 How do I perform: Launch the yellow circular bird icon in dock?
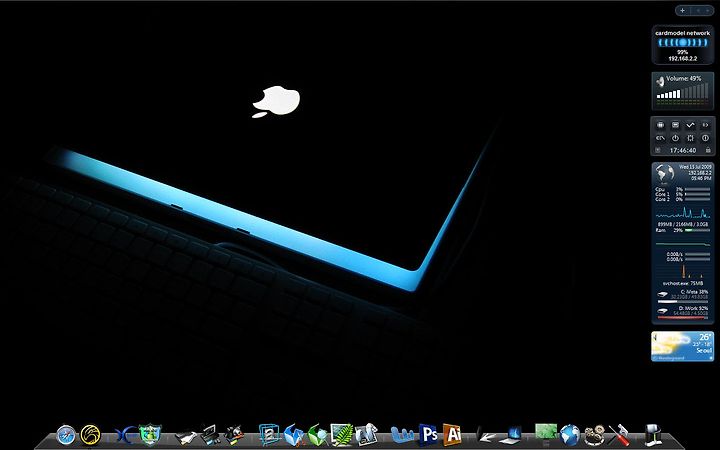click(x=90, y=434)
